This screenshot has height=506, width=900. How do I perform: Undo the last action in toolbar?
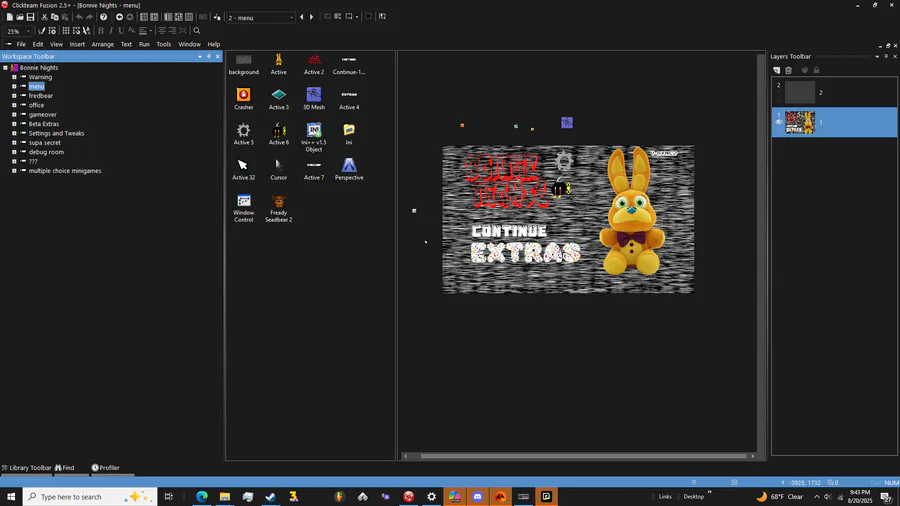click(x=79, y=17)
